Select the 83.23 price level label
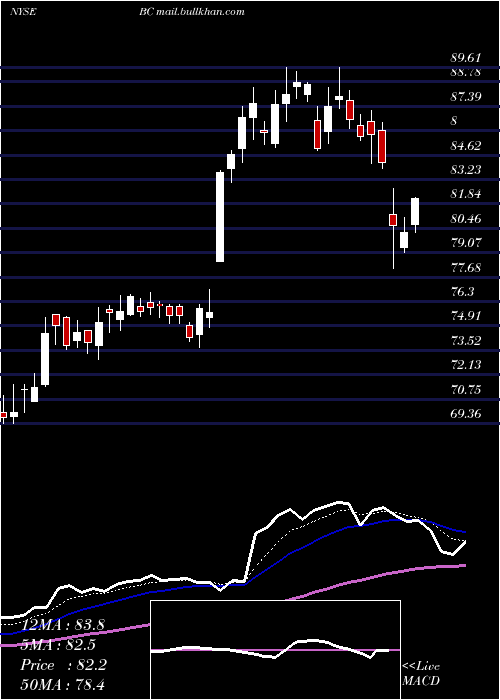The width and height of the screenshot is (500, 700). point(466,170)
